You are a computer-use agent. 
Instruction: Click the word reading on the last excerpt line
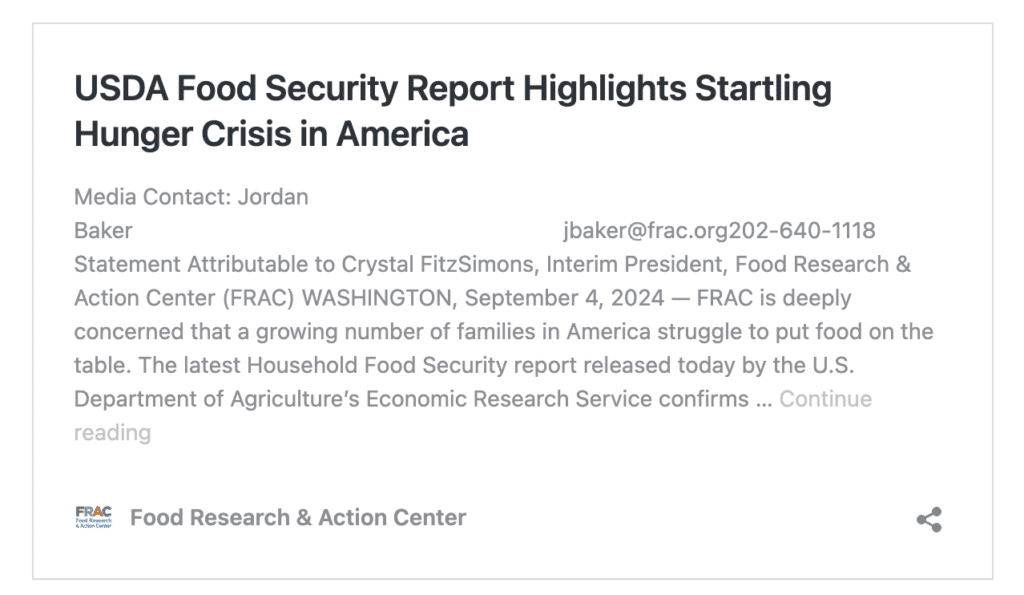pos(112,433)
